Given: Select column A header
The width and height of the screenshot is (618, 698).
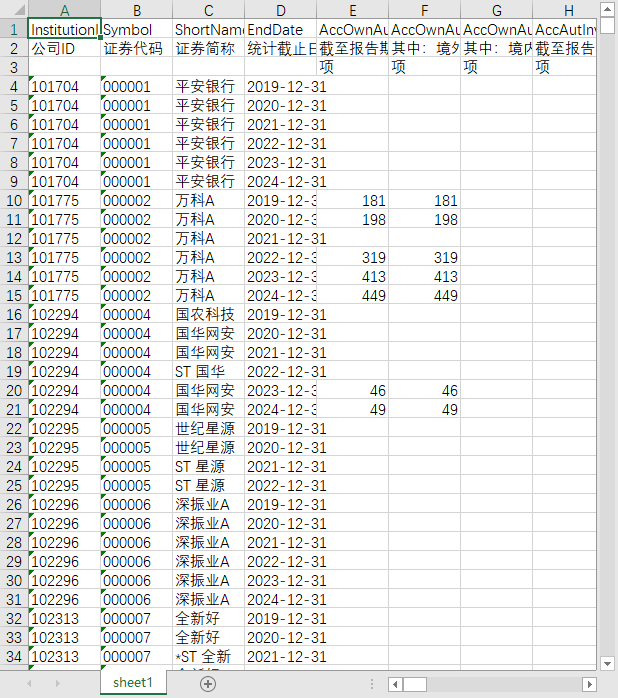Looking at the screenshot, I should coord(65,10).
